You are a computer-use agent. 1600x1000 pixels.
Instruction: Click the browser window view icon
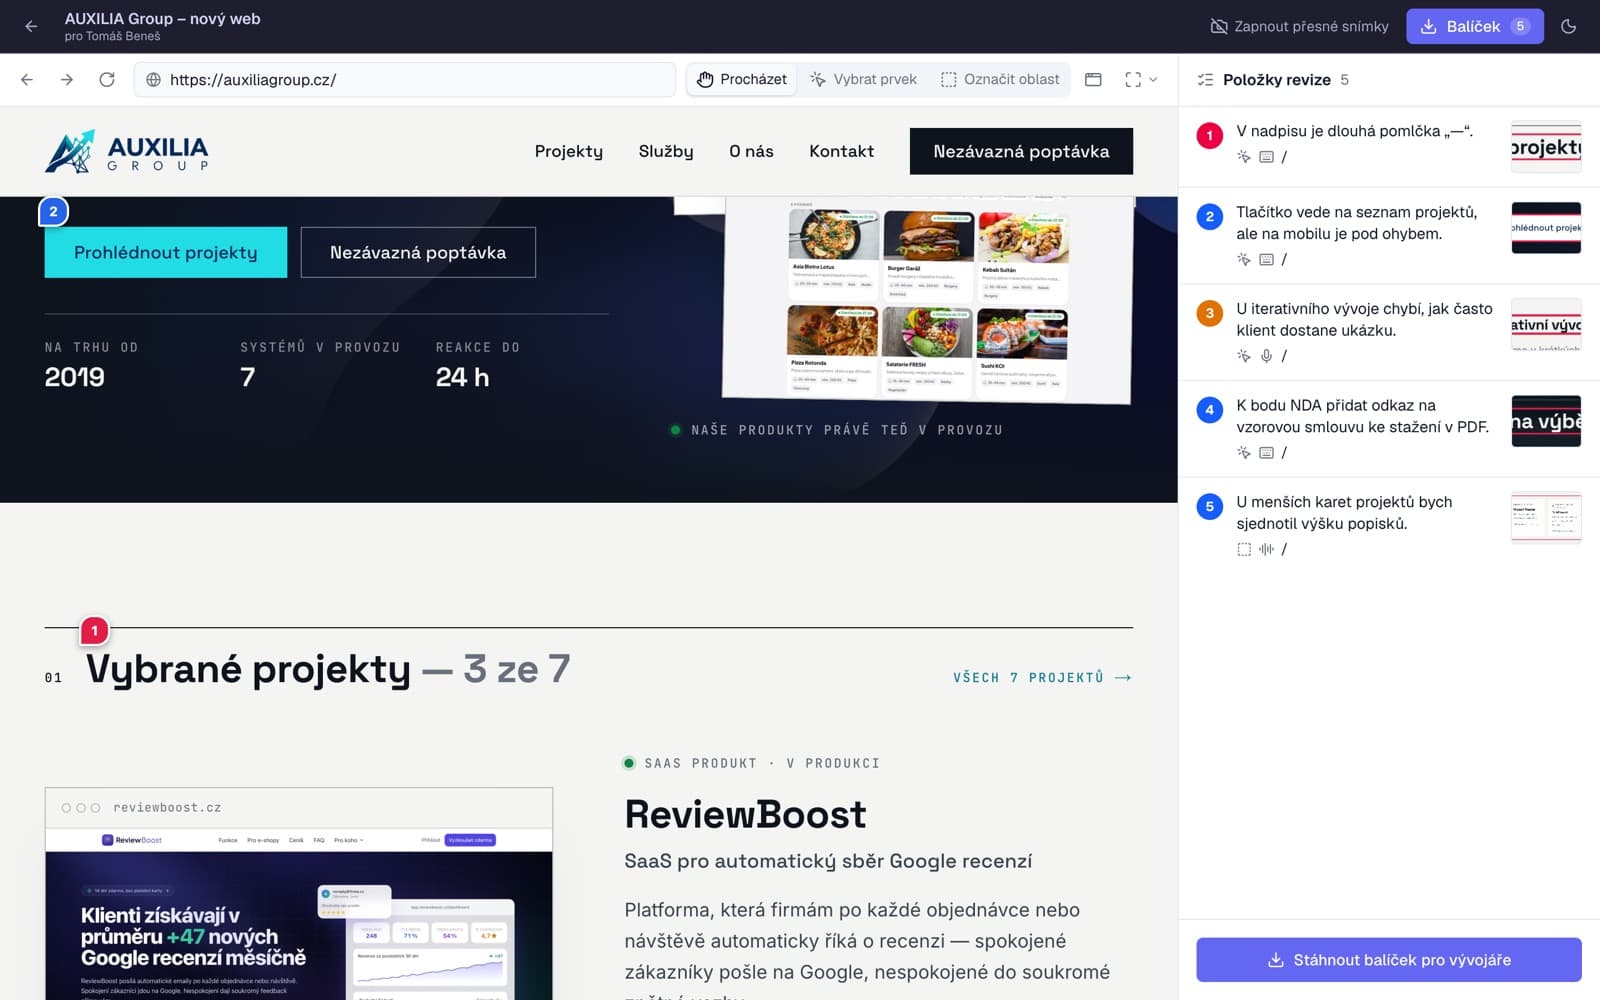tap(1093, 80)
